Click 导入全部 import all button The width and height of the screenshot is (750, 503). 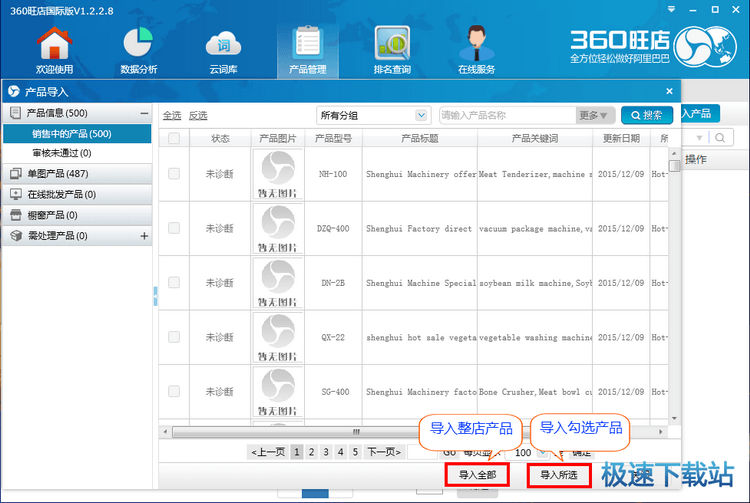click(x=477, y=475)
